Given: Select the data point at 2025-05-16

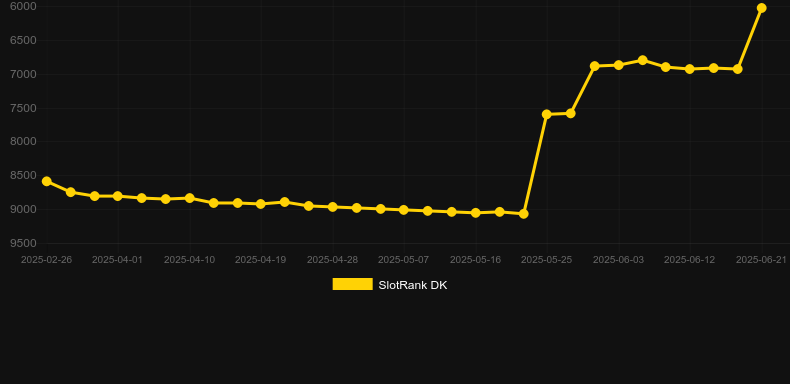Looking at the screenshot, I should point(475,213).
